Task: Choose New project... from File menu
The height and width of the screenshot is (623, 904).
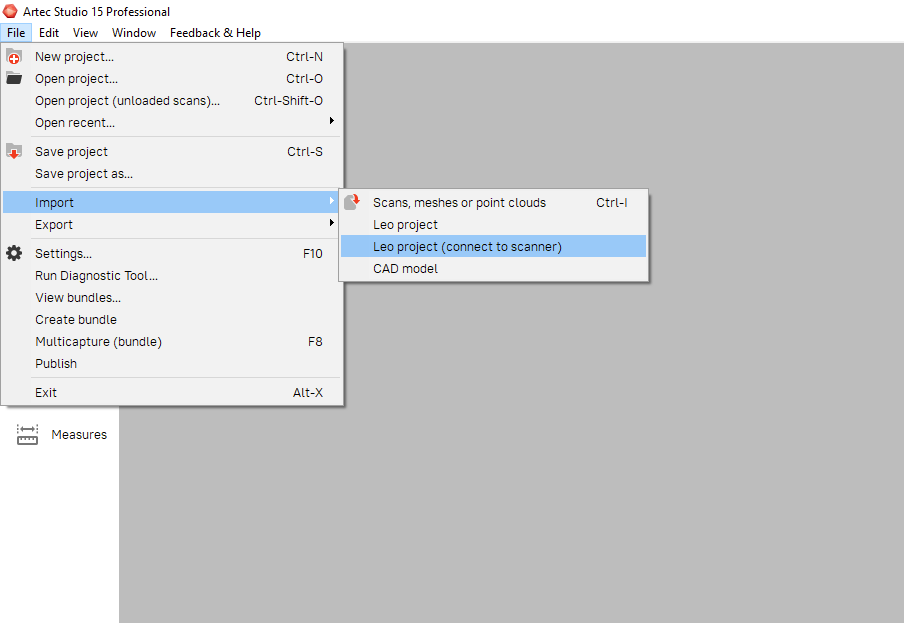Action: pyautogui.click(x=172, y=56)
